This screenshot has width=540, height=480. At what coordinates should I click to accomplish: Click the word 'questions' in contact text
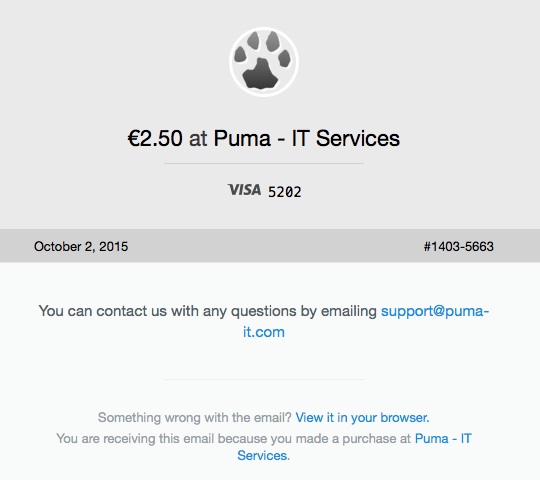(x=263, y=312)
